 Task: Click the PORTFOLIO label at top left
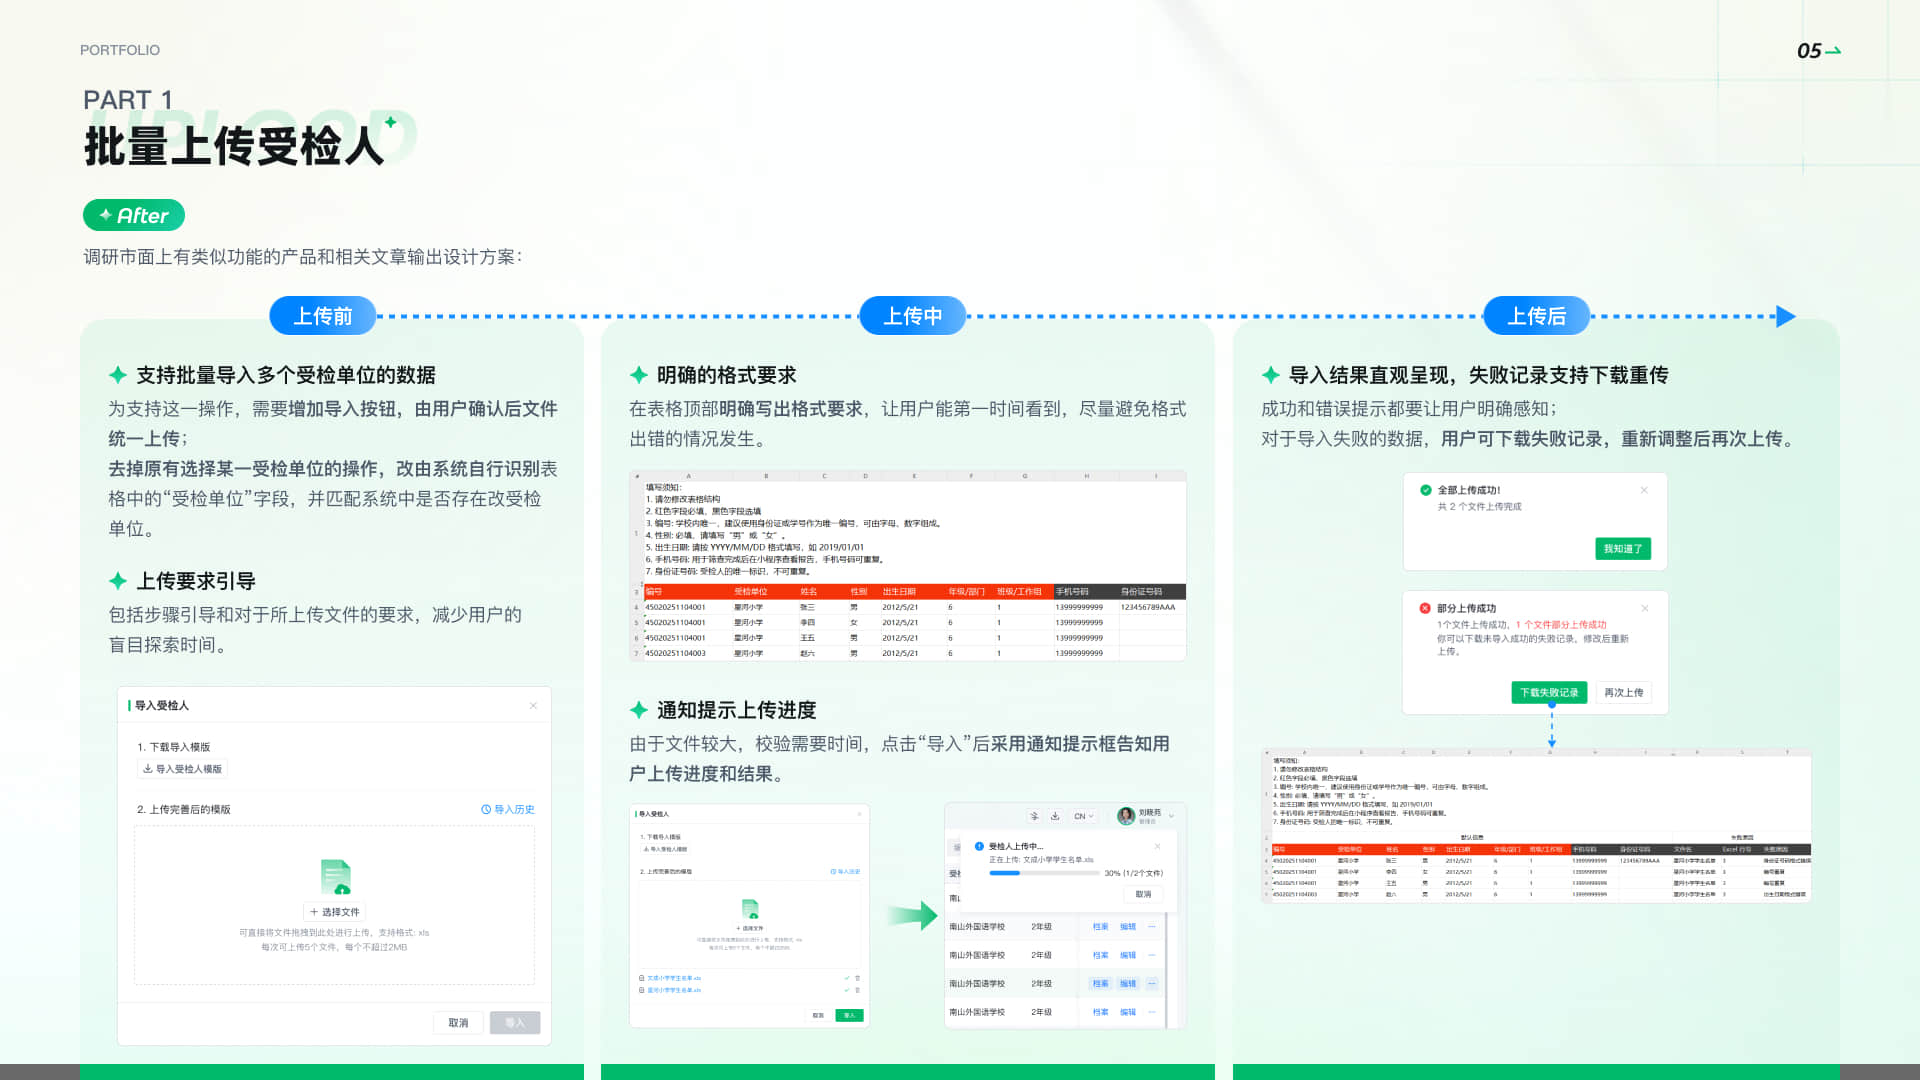click(120, 50)
